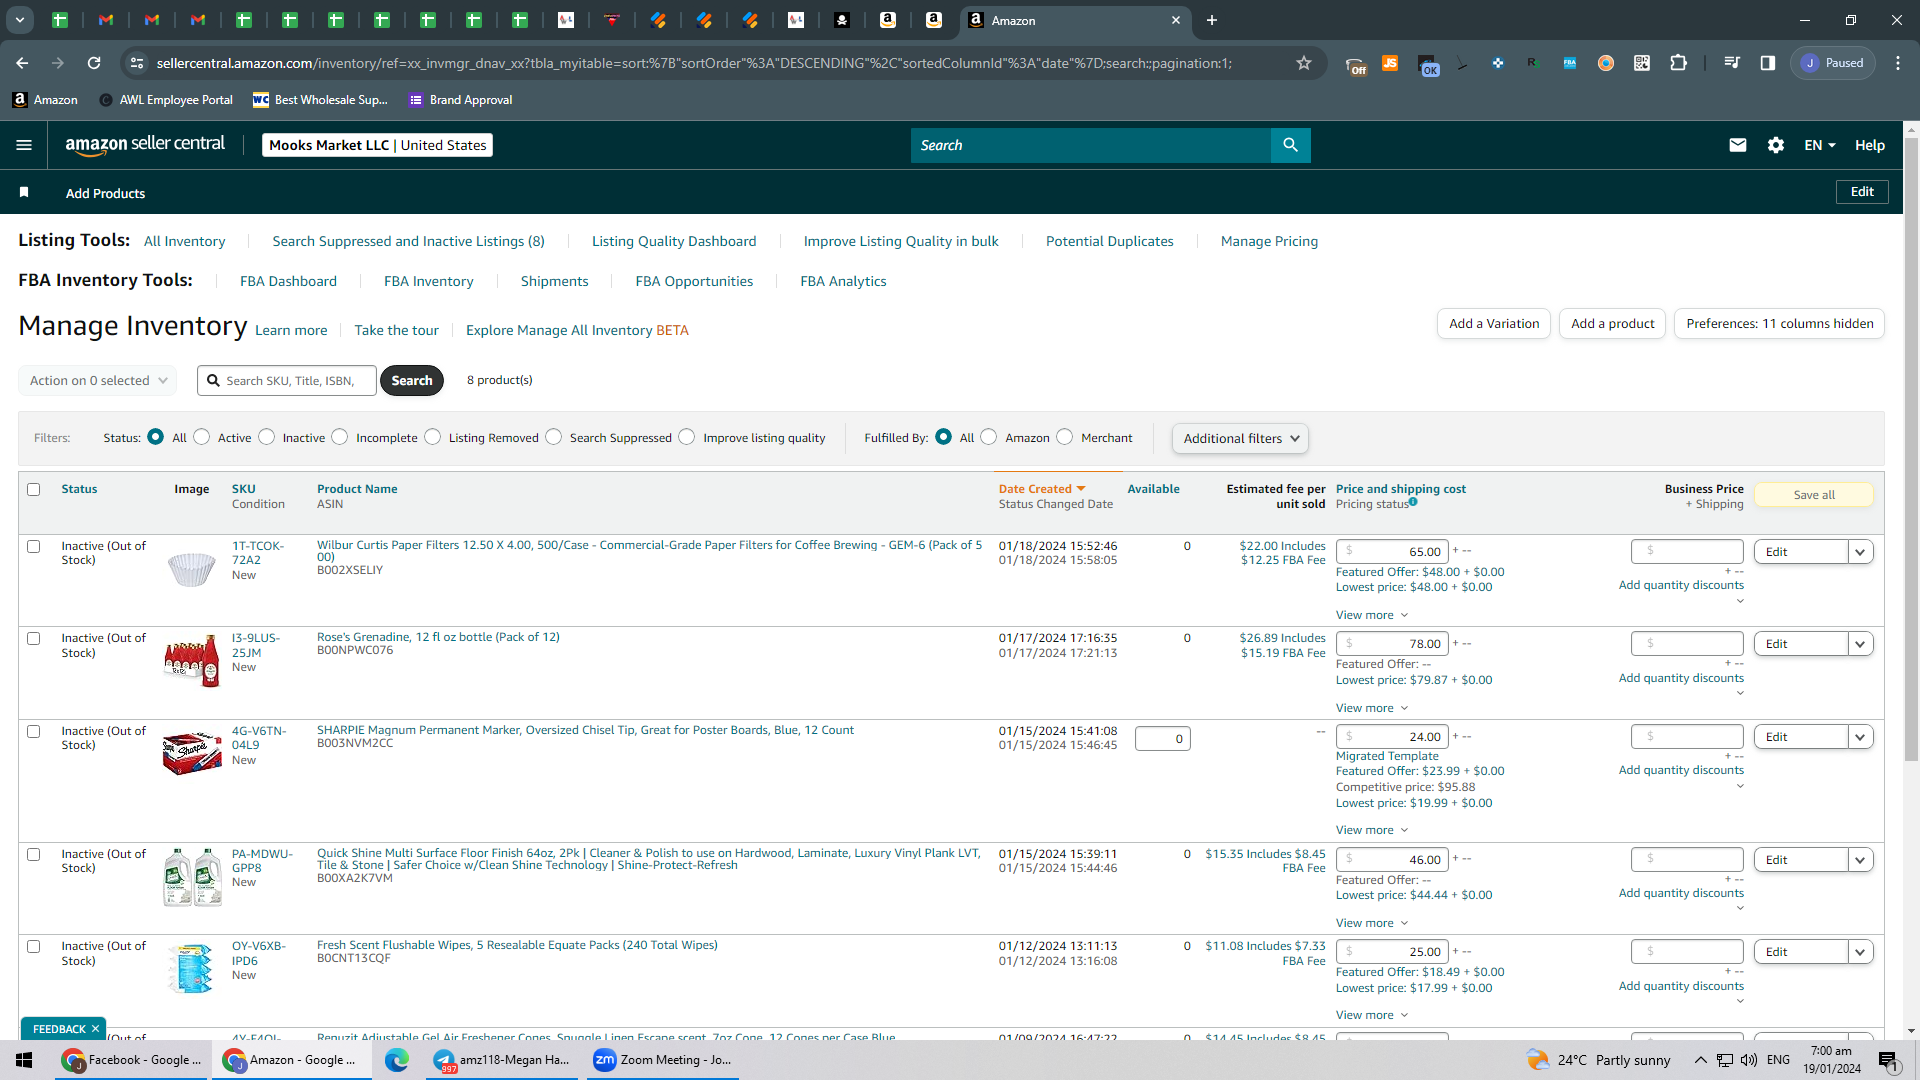Close the FEEDBACK widget with X
Screen dimensions: 1920x1080
[x=96, y=1029]
